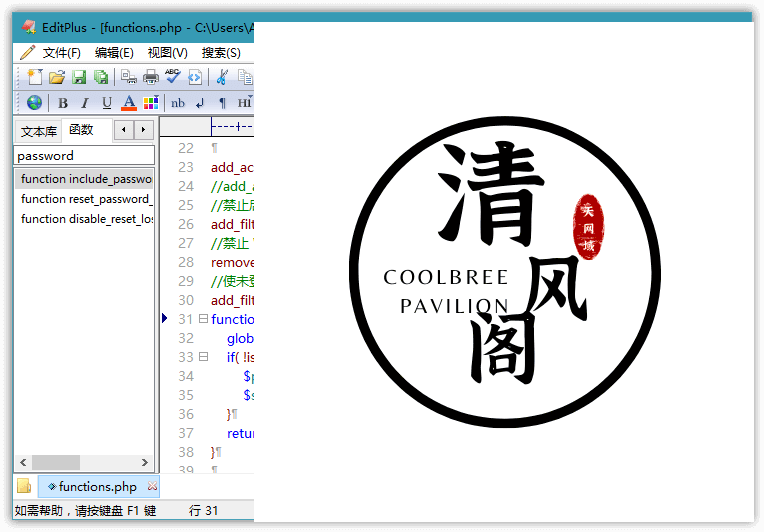This screenshot has width=764, height=532.
Task: Click the password function search field
Action: pyautogui.click(x=84, y=155)
